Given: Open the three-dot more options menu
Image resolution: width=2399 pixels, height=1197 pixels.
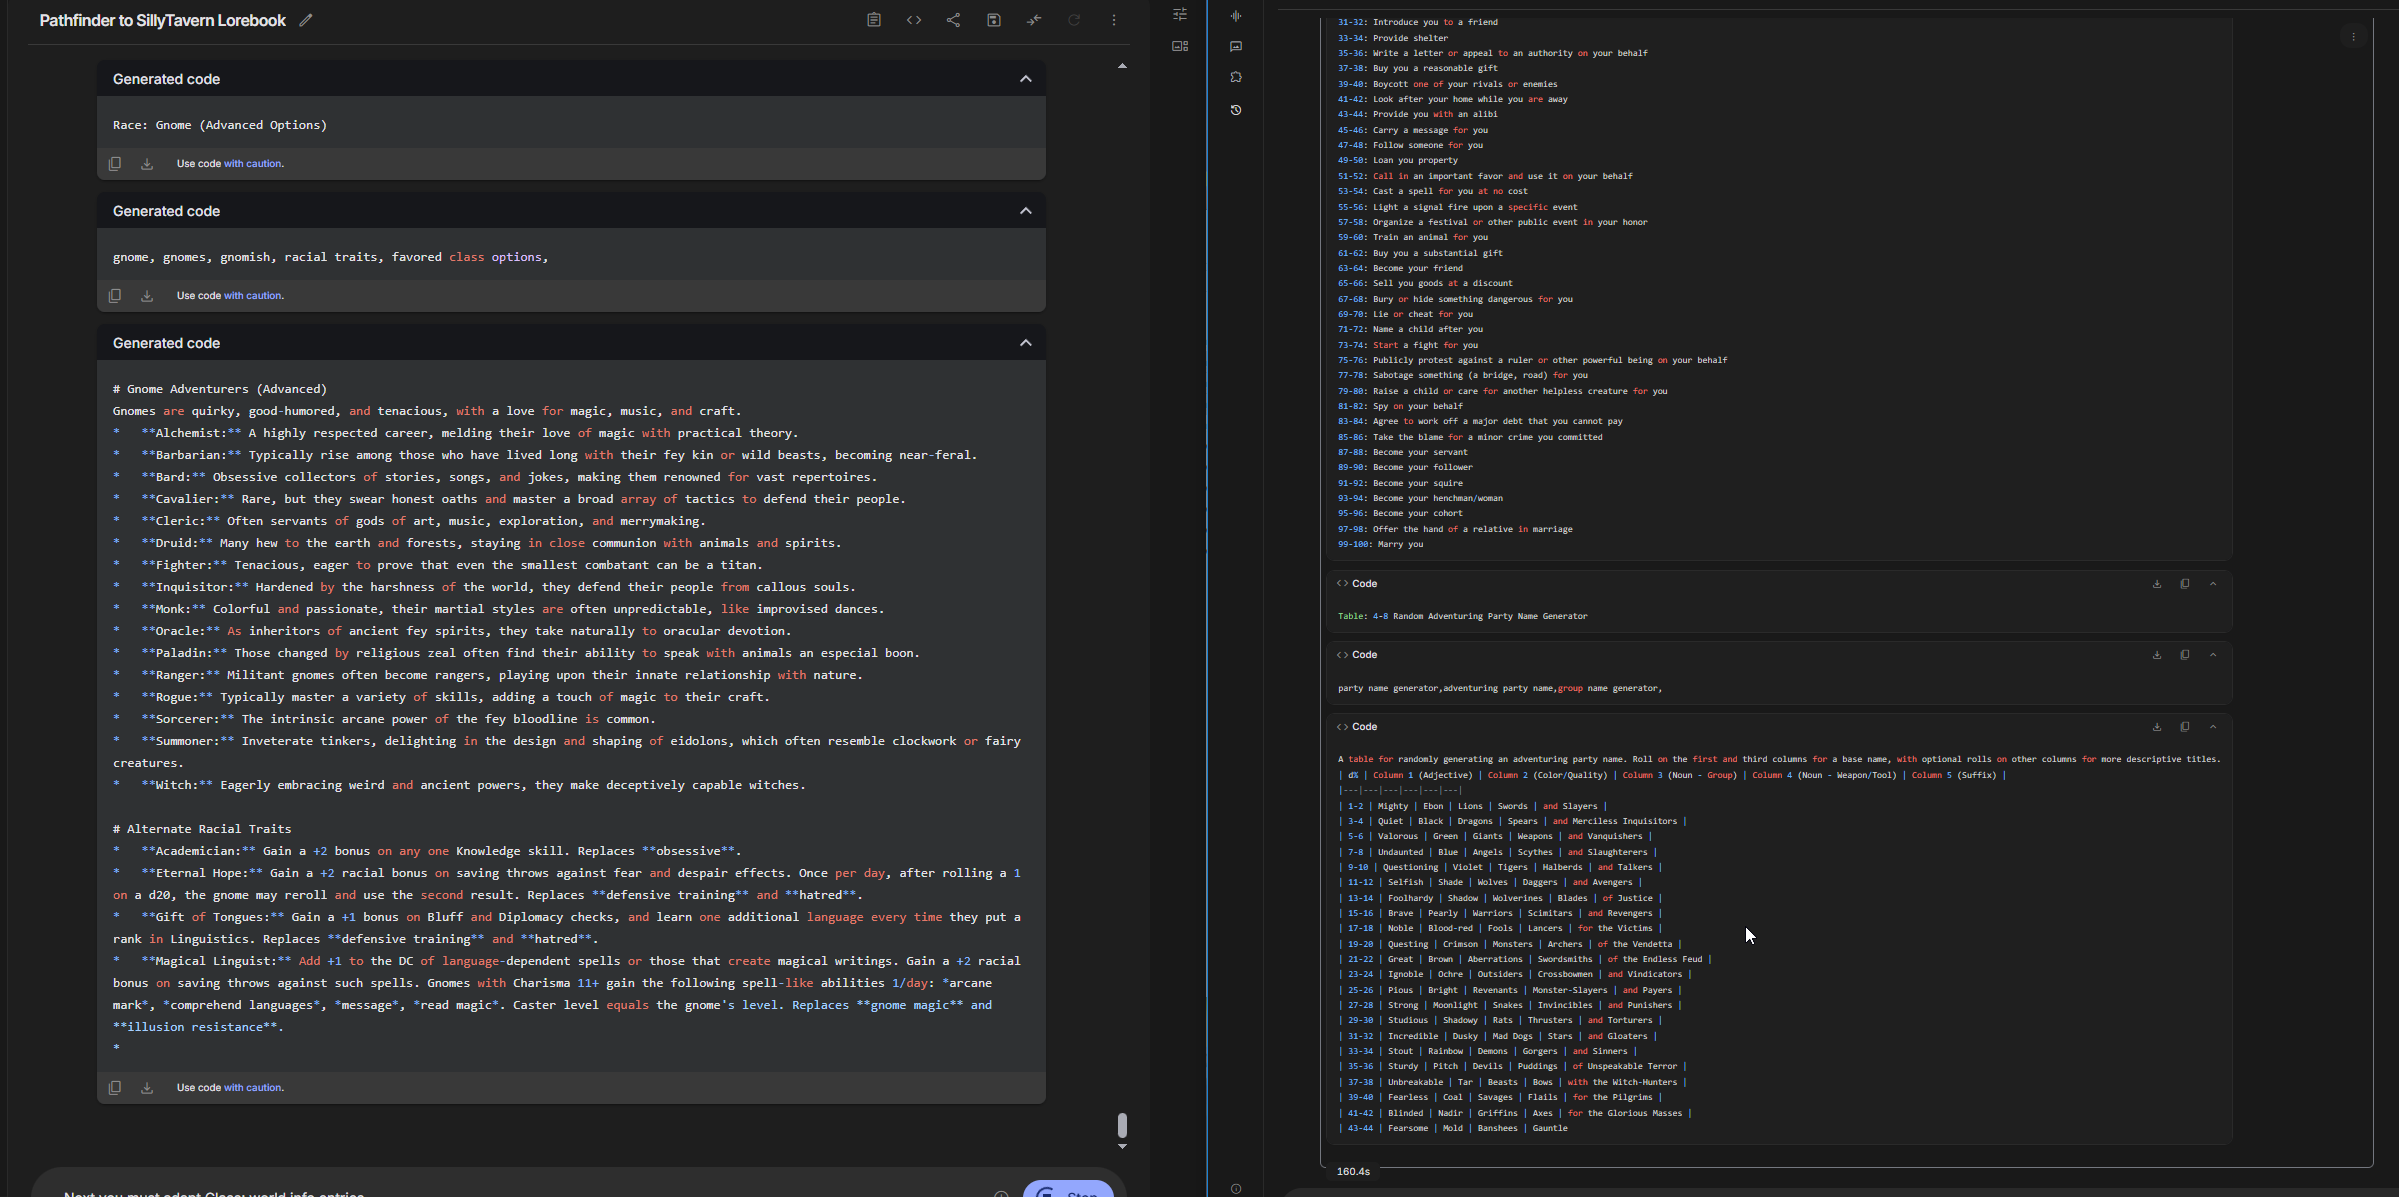Looking at the screenshot, I should tap(1114, 20).
